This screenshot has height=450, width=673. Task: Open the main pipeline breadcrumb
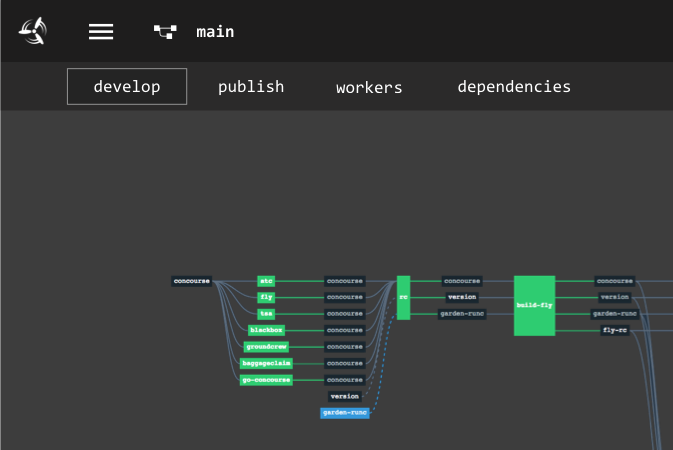click(x=215, y=31)
